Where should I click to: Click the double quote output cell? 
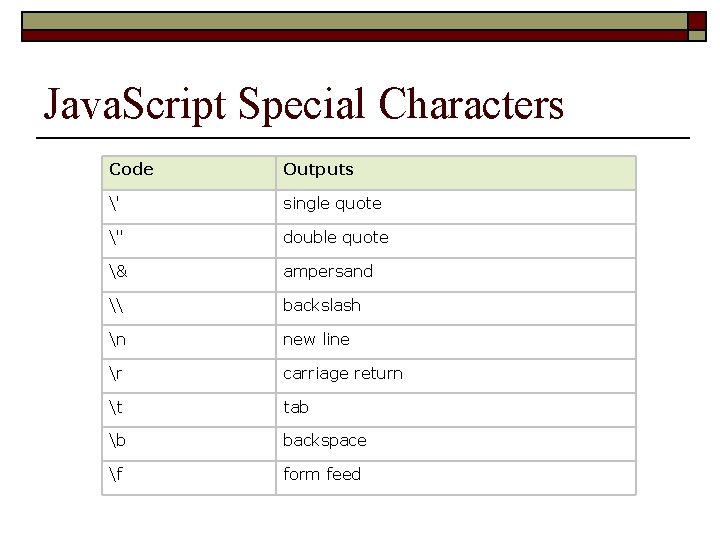335,238
